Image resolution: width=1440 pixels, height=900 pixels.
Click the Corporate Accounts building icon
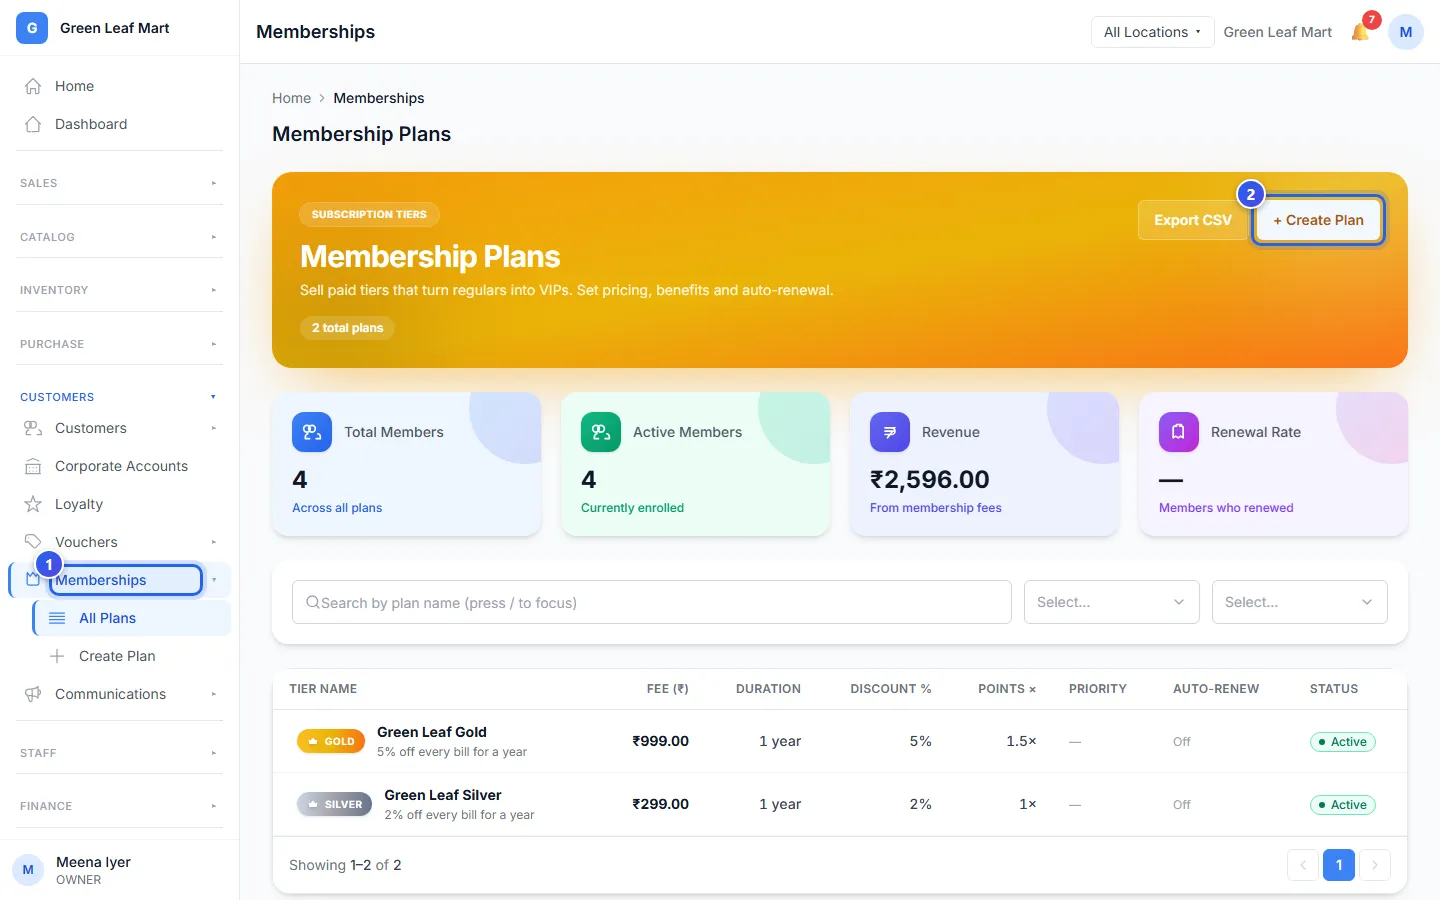click(x=33, y=466)
